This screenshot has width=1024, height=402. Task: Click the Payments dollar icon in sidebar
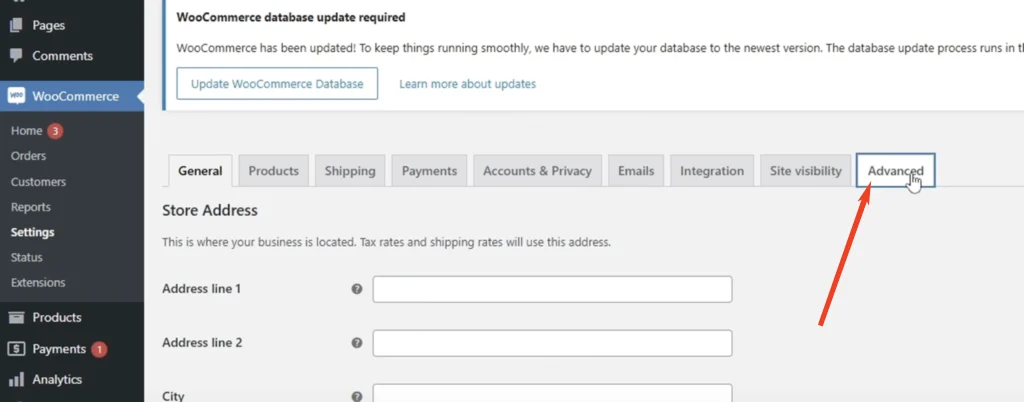16,349
